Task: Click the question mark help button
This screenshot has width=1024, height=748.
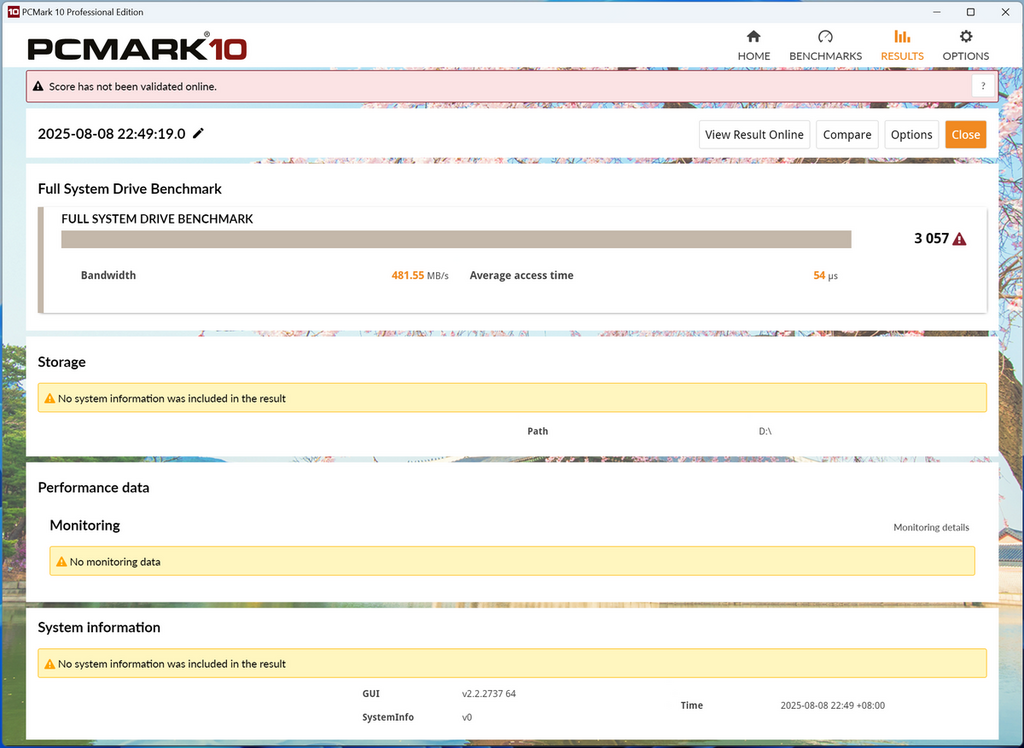Action: tap(983, 86)
